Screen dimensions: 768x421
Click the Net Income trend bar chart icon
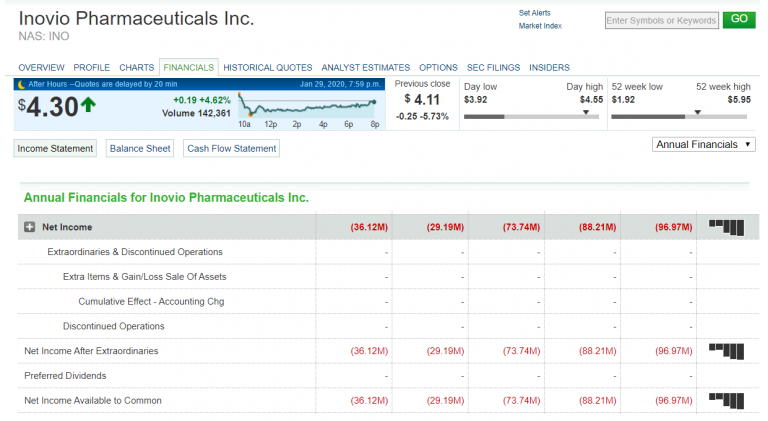tap(726, 227)
